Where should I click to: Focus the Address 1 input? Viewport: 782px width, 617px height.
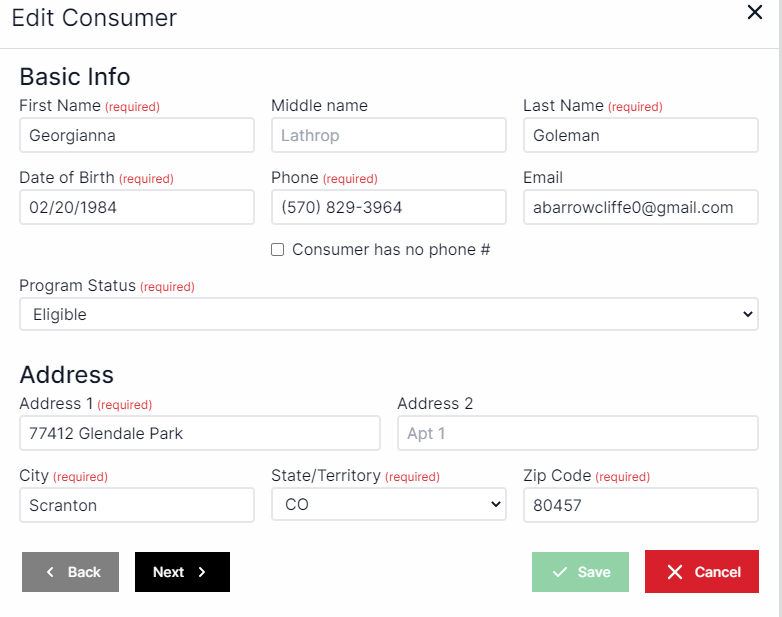199,433
